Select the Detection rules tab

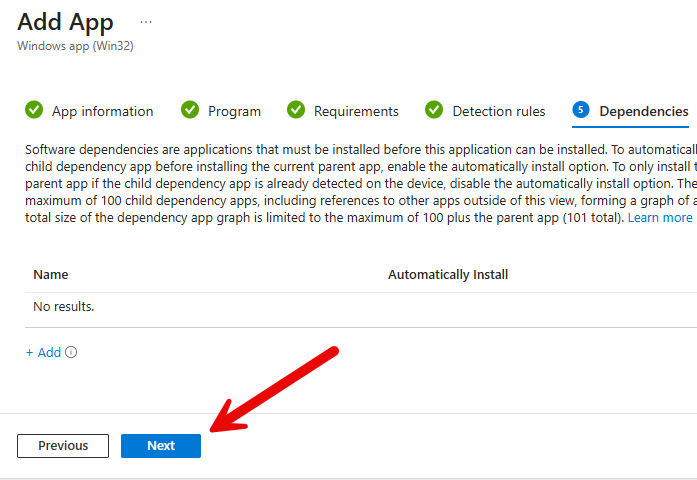[x=499, y=111]
